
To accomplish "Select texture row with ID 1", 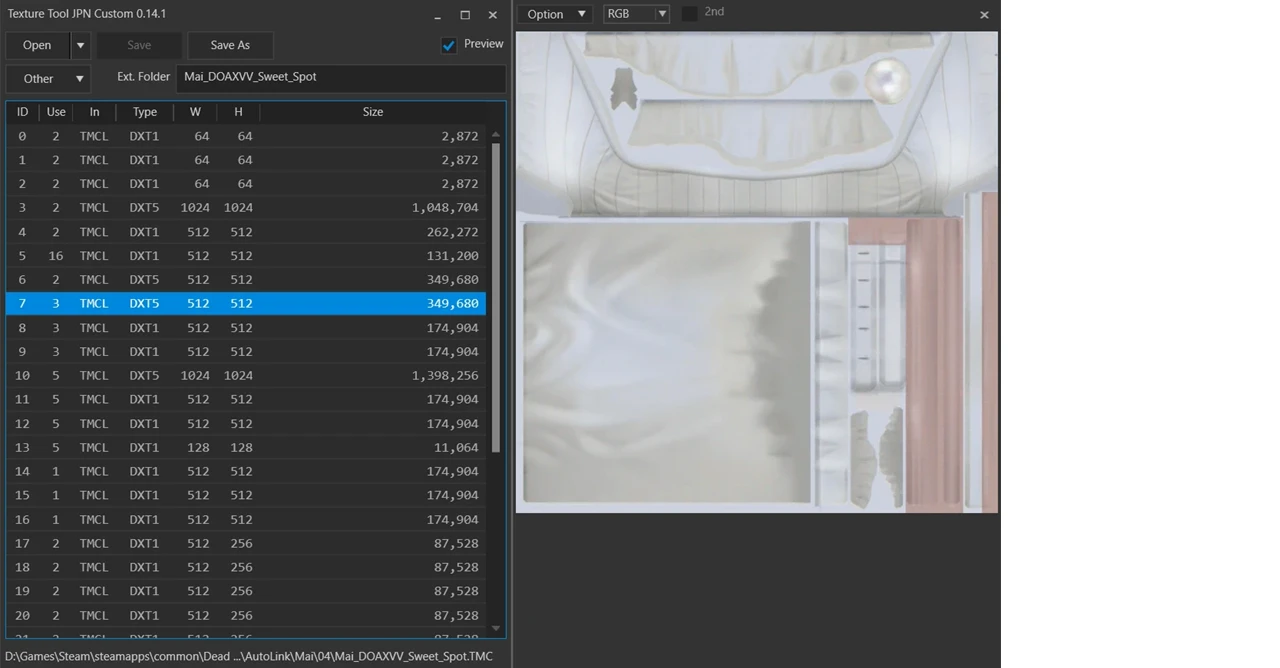I will [246, 160].
